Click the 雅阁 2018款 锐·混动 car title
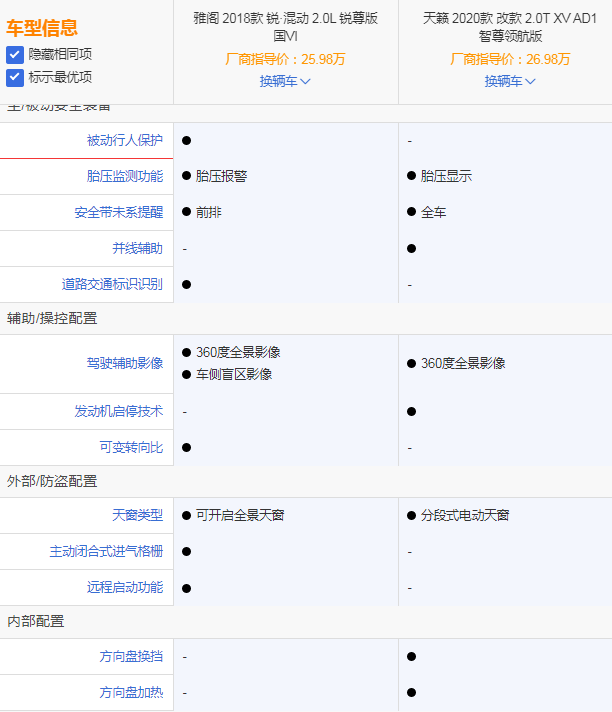612x712 pixels. click(286, 27)
